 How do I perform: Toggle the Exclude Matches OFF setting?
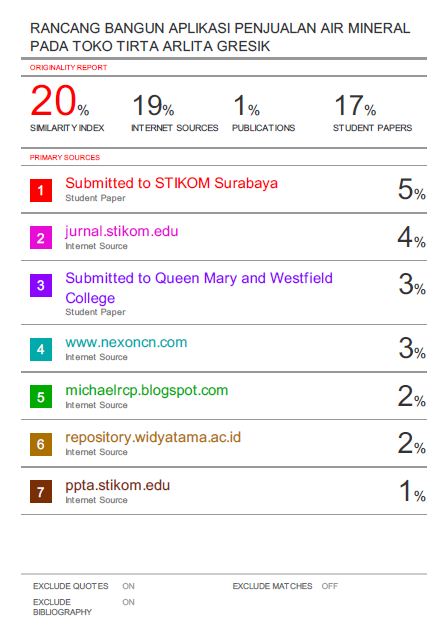tap(330, 586)
